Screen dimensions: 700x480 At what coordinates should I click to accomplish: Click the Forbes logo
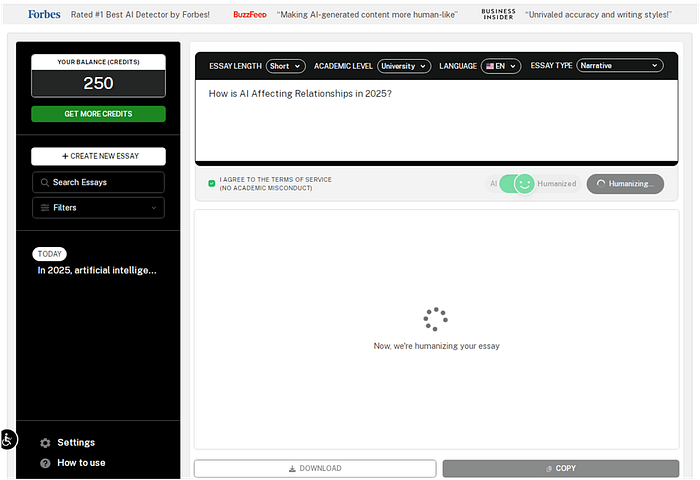pyautogui.click(x=43, y=15)
